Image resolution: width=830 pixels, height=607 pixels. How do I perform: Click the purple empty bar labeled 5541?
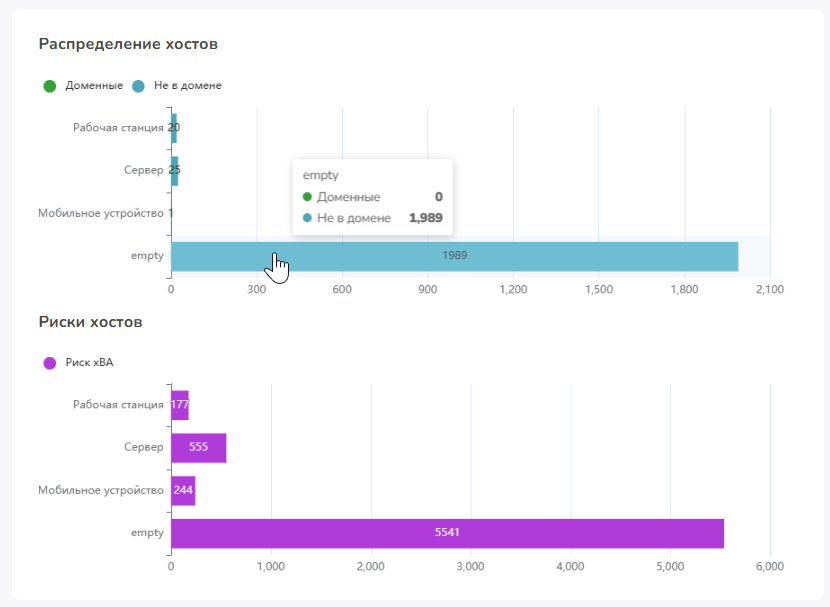447,533
